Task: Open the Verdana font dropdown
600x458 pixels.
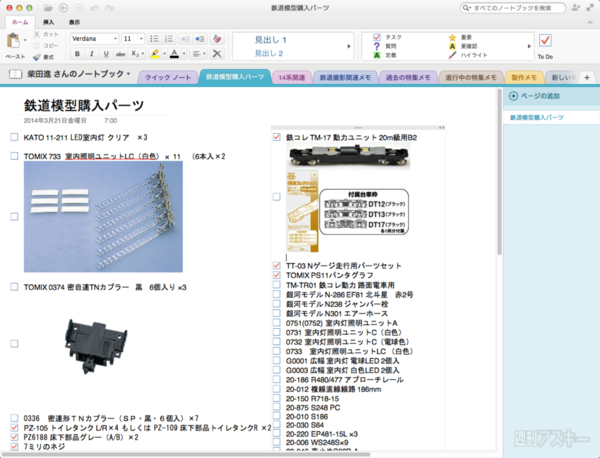Action: pyautogui.click(x=115, y=39)
